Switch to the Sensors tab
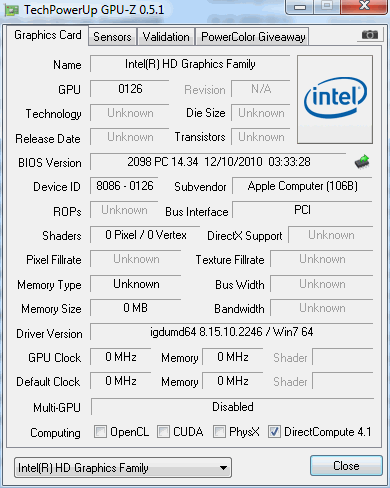Screen dimensions: 390x488 click(112, 37)
